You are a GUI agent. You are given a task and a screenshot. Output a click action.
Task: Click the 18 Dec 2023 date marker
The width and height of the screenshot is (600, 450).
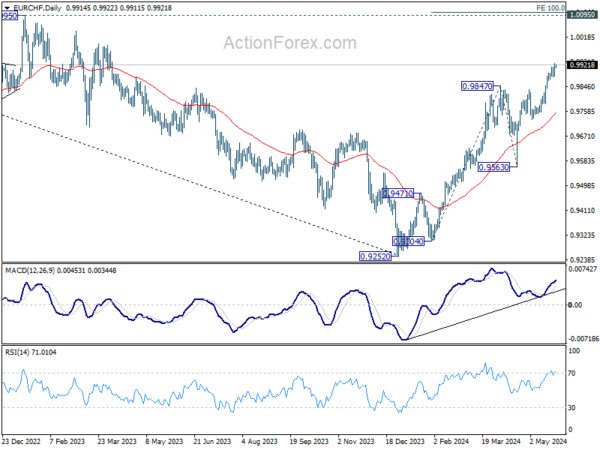tap(405, 441)
